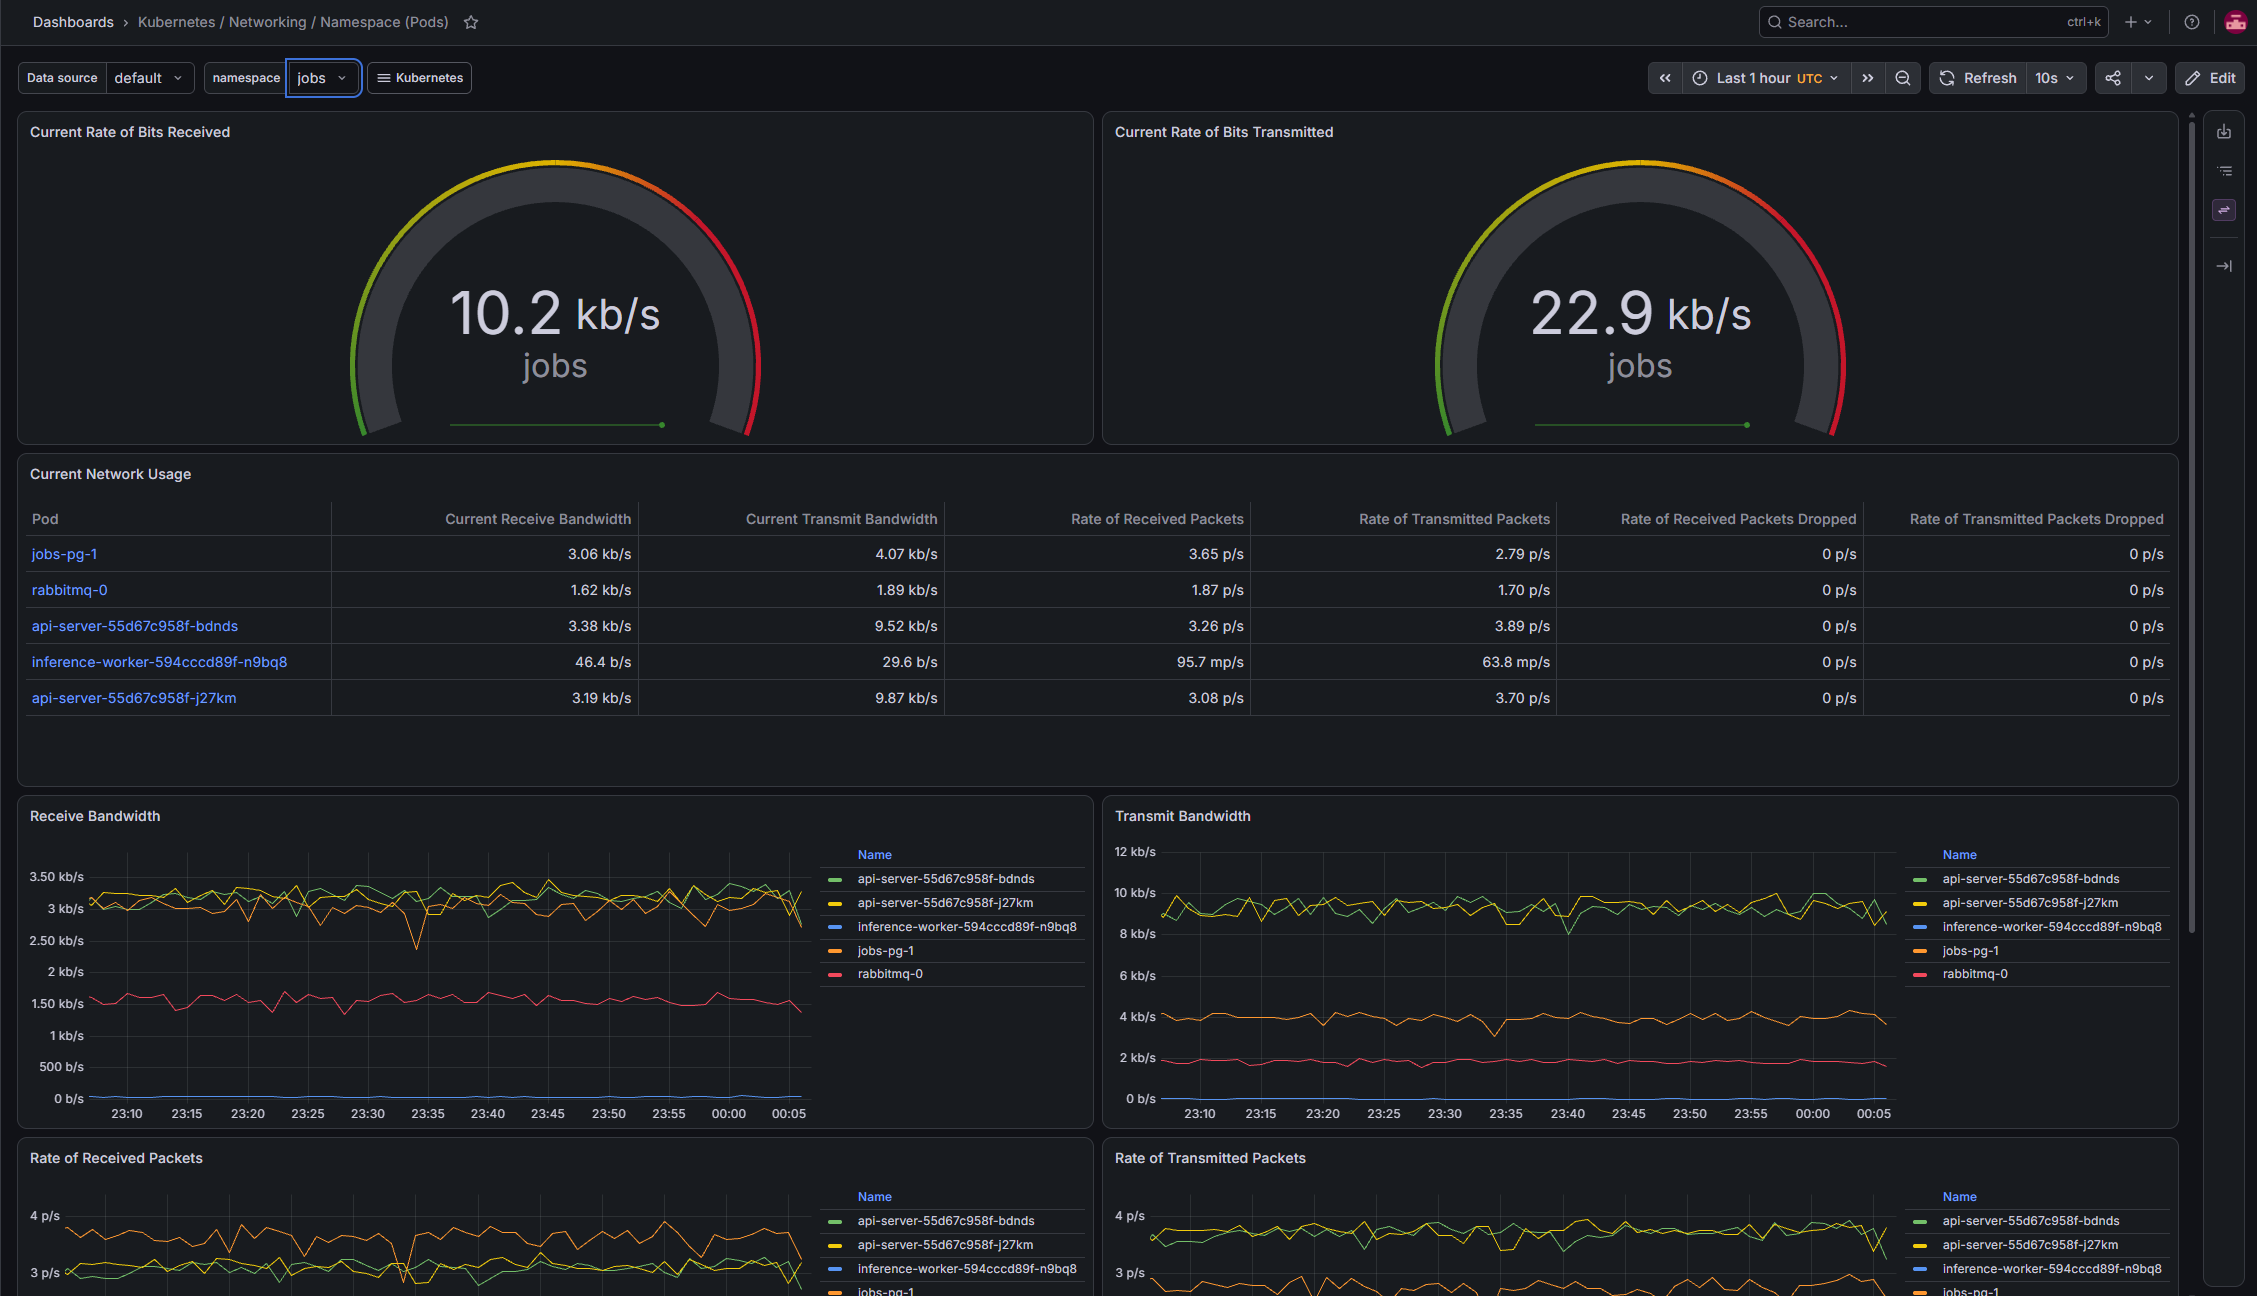Click green swatch for api-server-bdnds in Received Packets legend

click(835, 1221)
